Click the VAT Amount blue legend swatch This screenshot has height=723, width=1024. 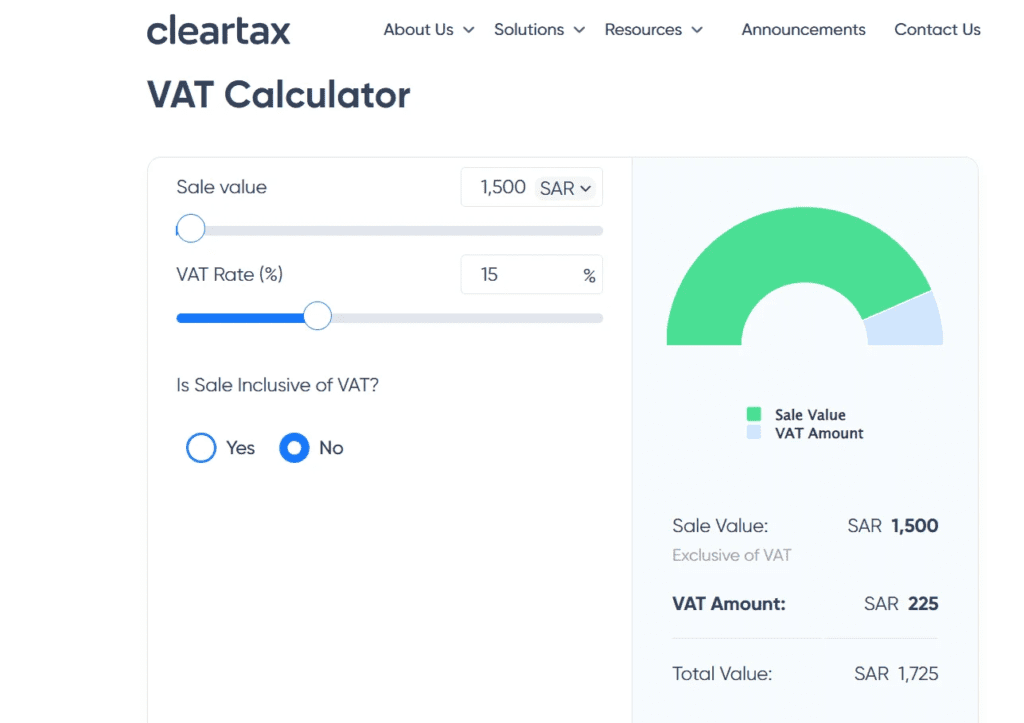(753, 432)
